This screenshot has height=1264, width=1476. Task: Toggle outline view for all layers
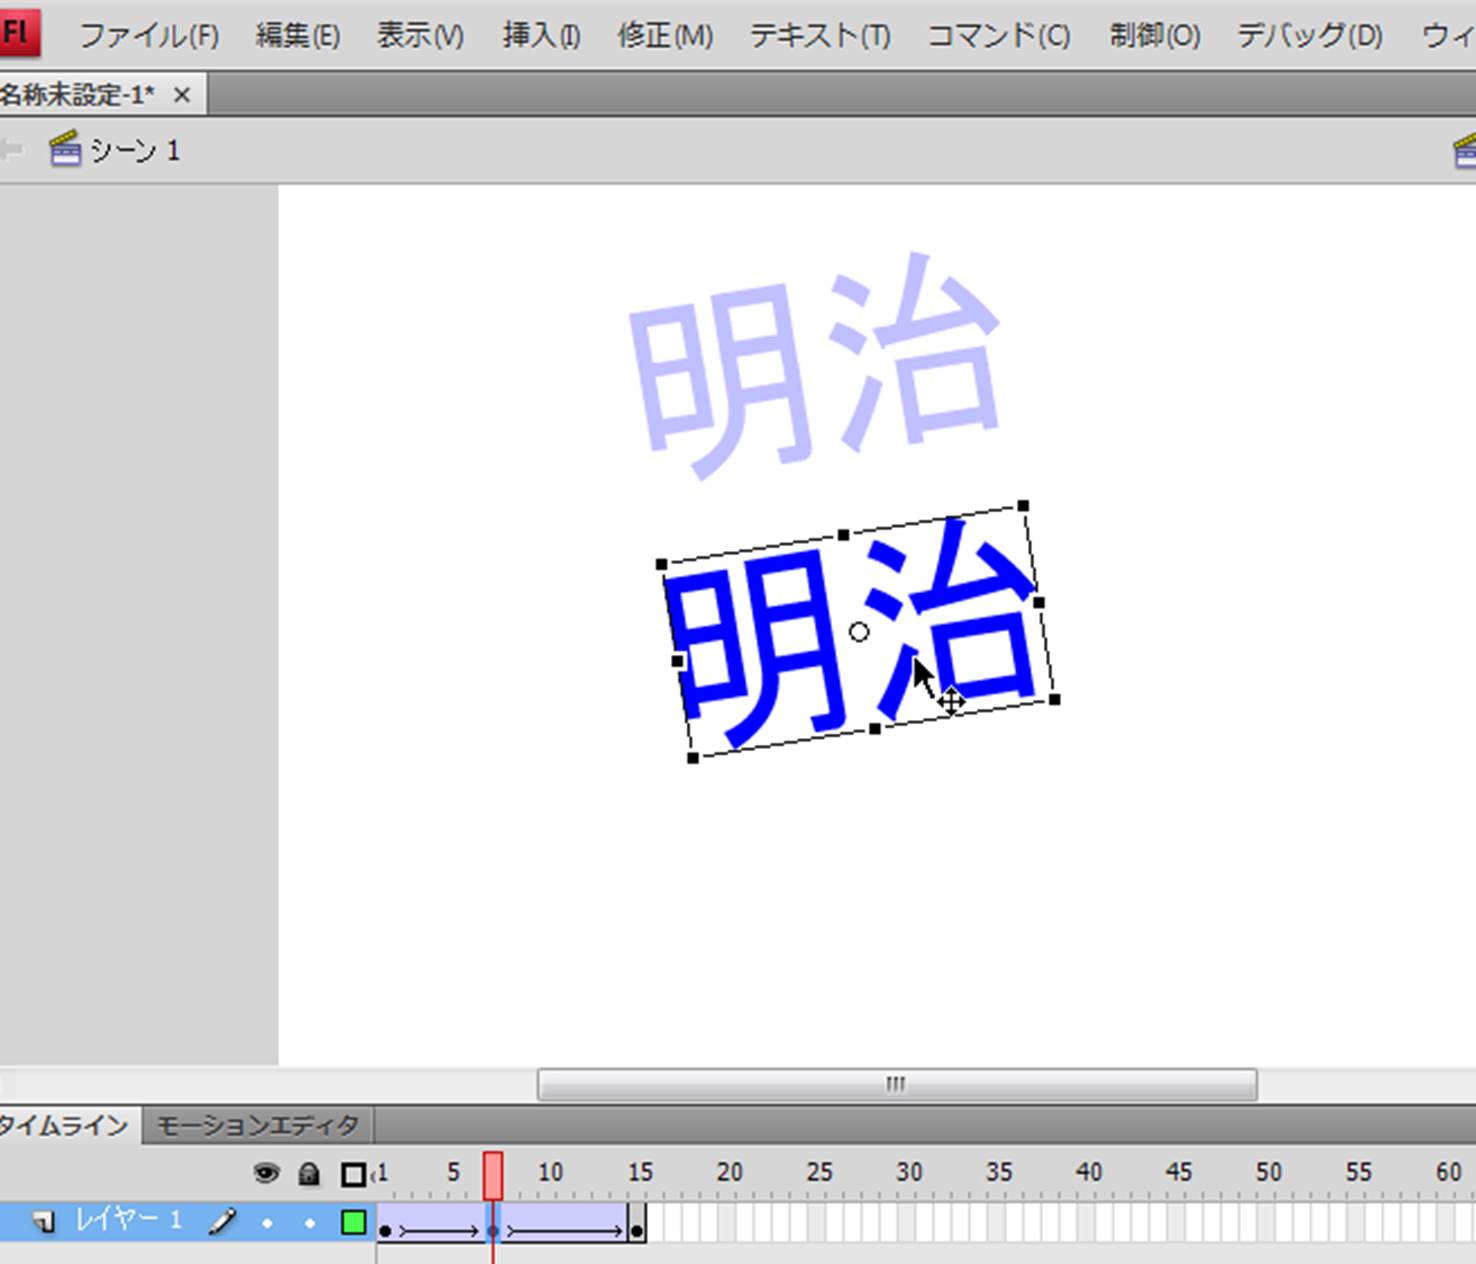(353, 1174)
